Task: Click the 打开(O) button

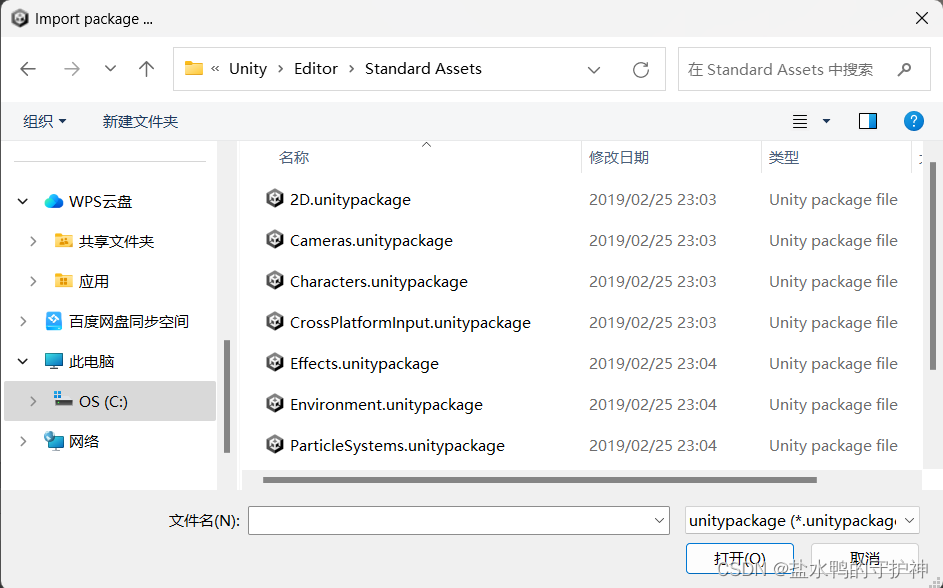Action: (x=740, y=559)
